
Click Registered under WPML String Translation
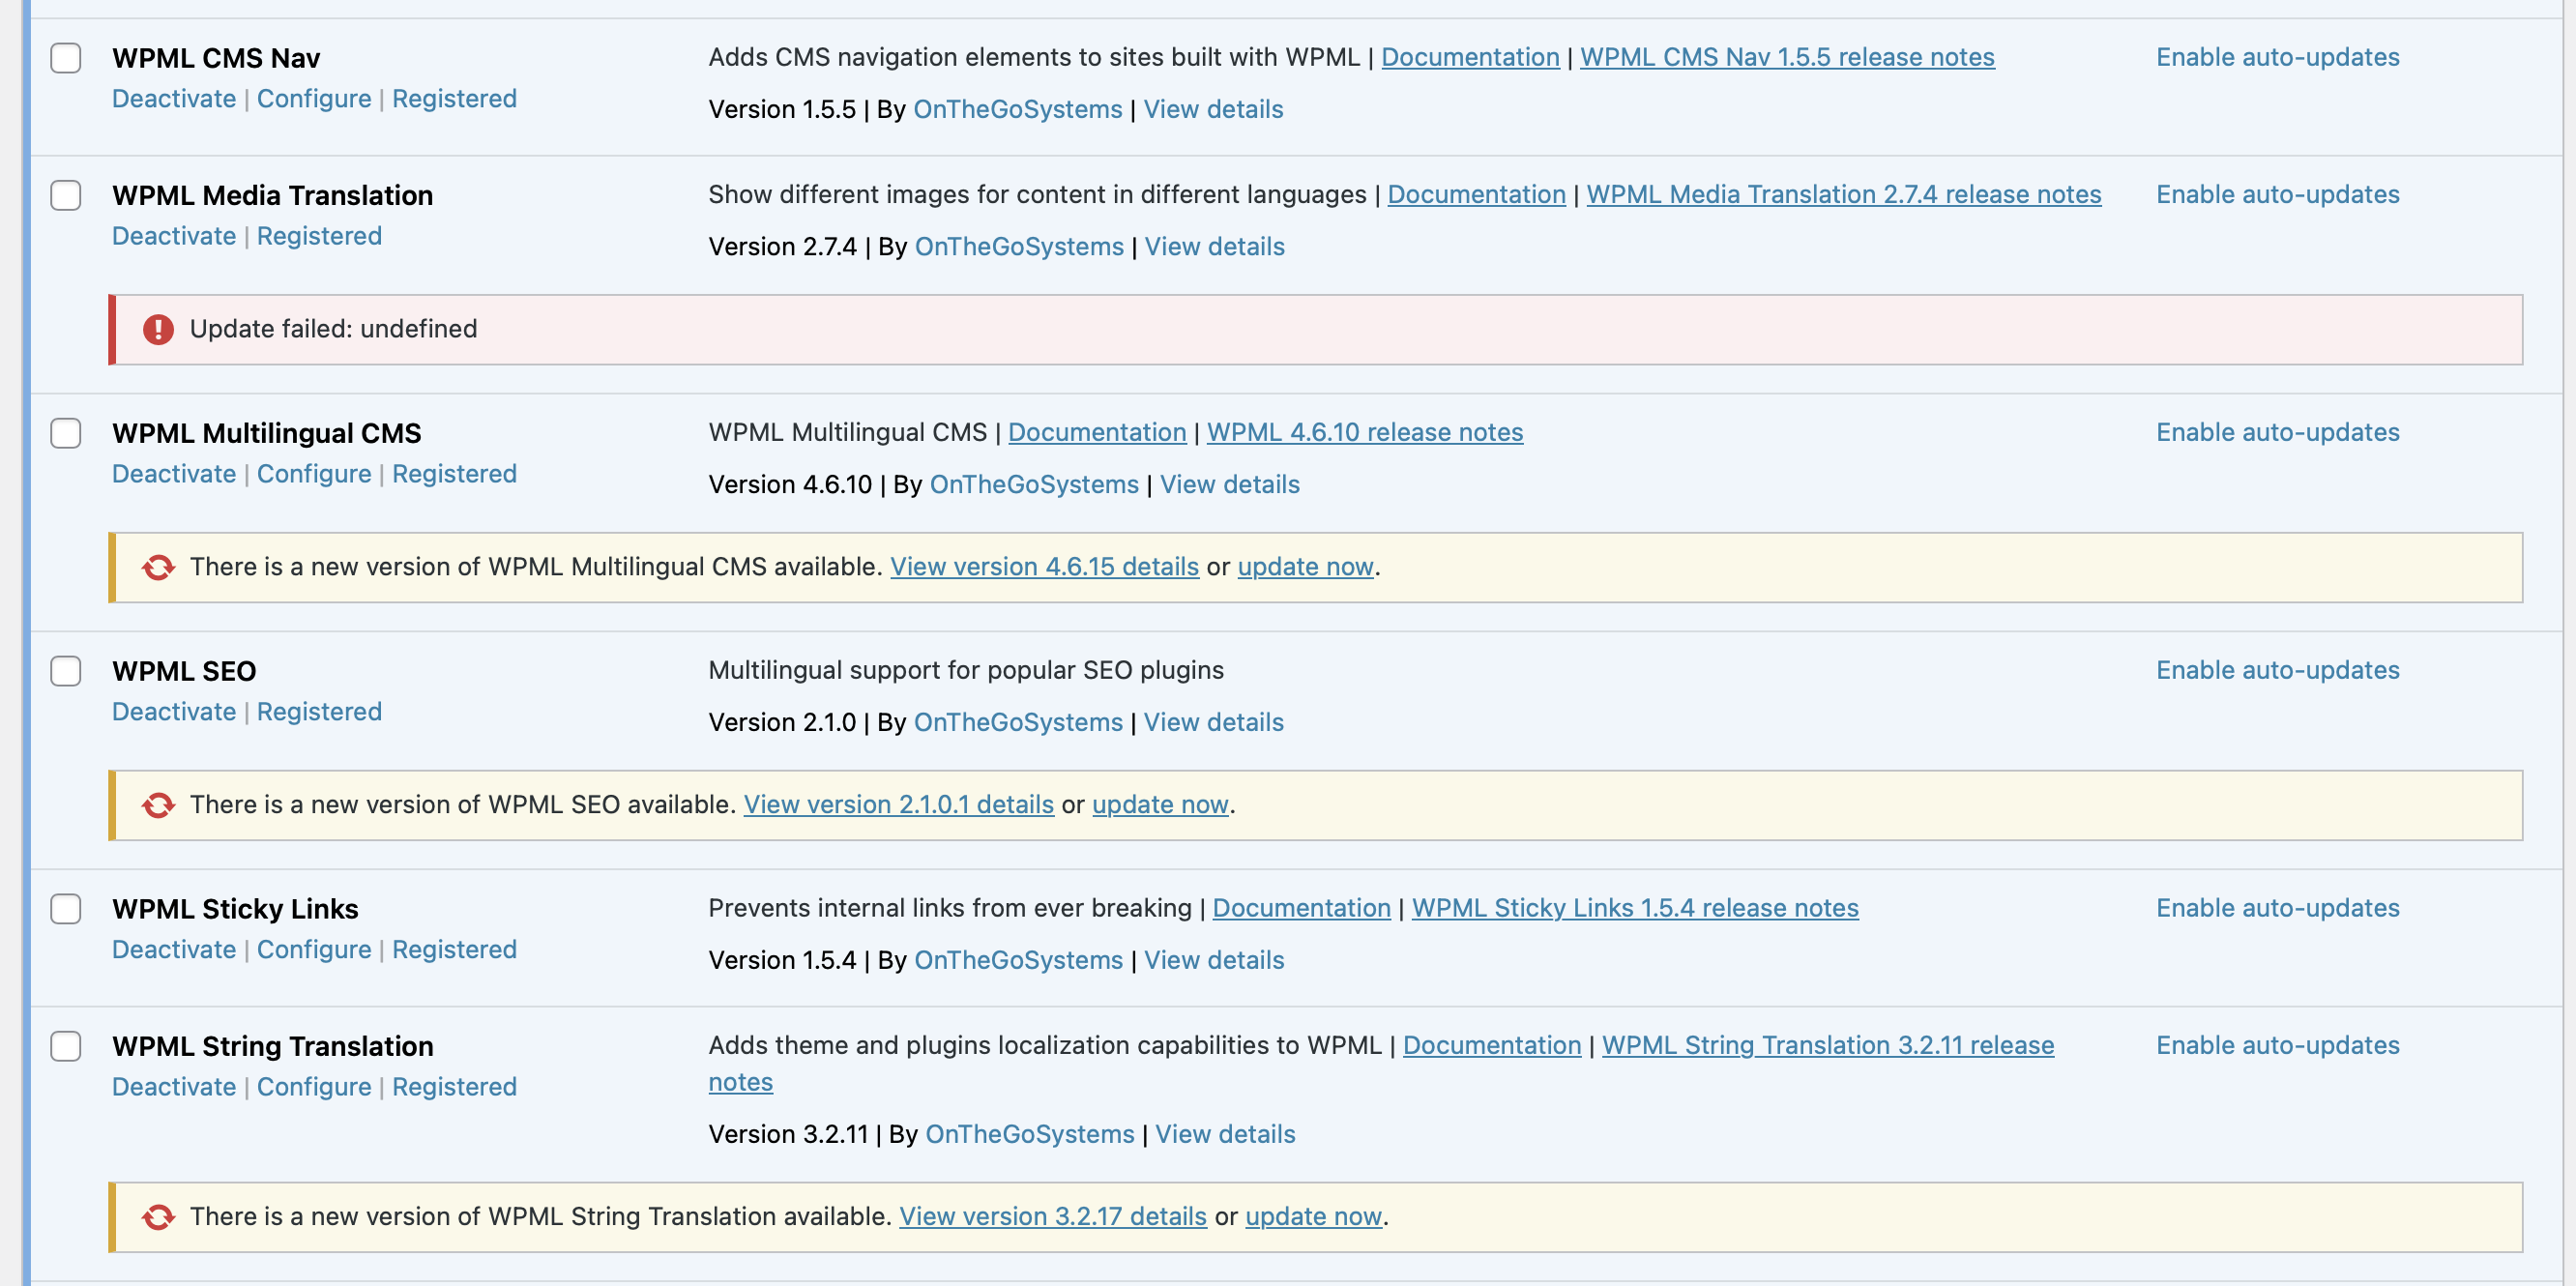(x=454, y=1087)
